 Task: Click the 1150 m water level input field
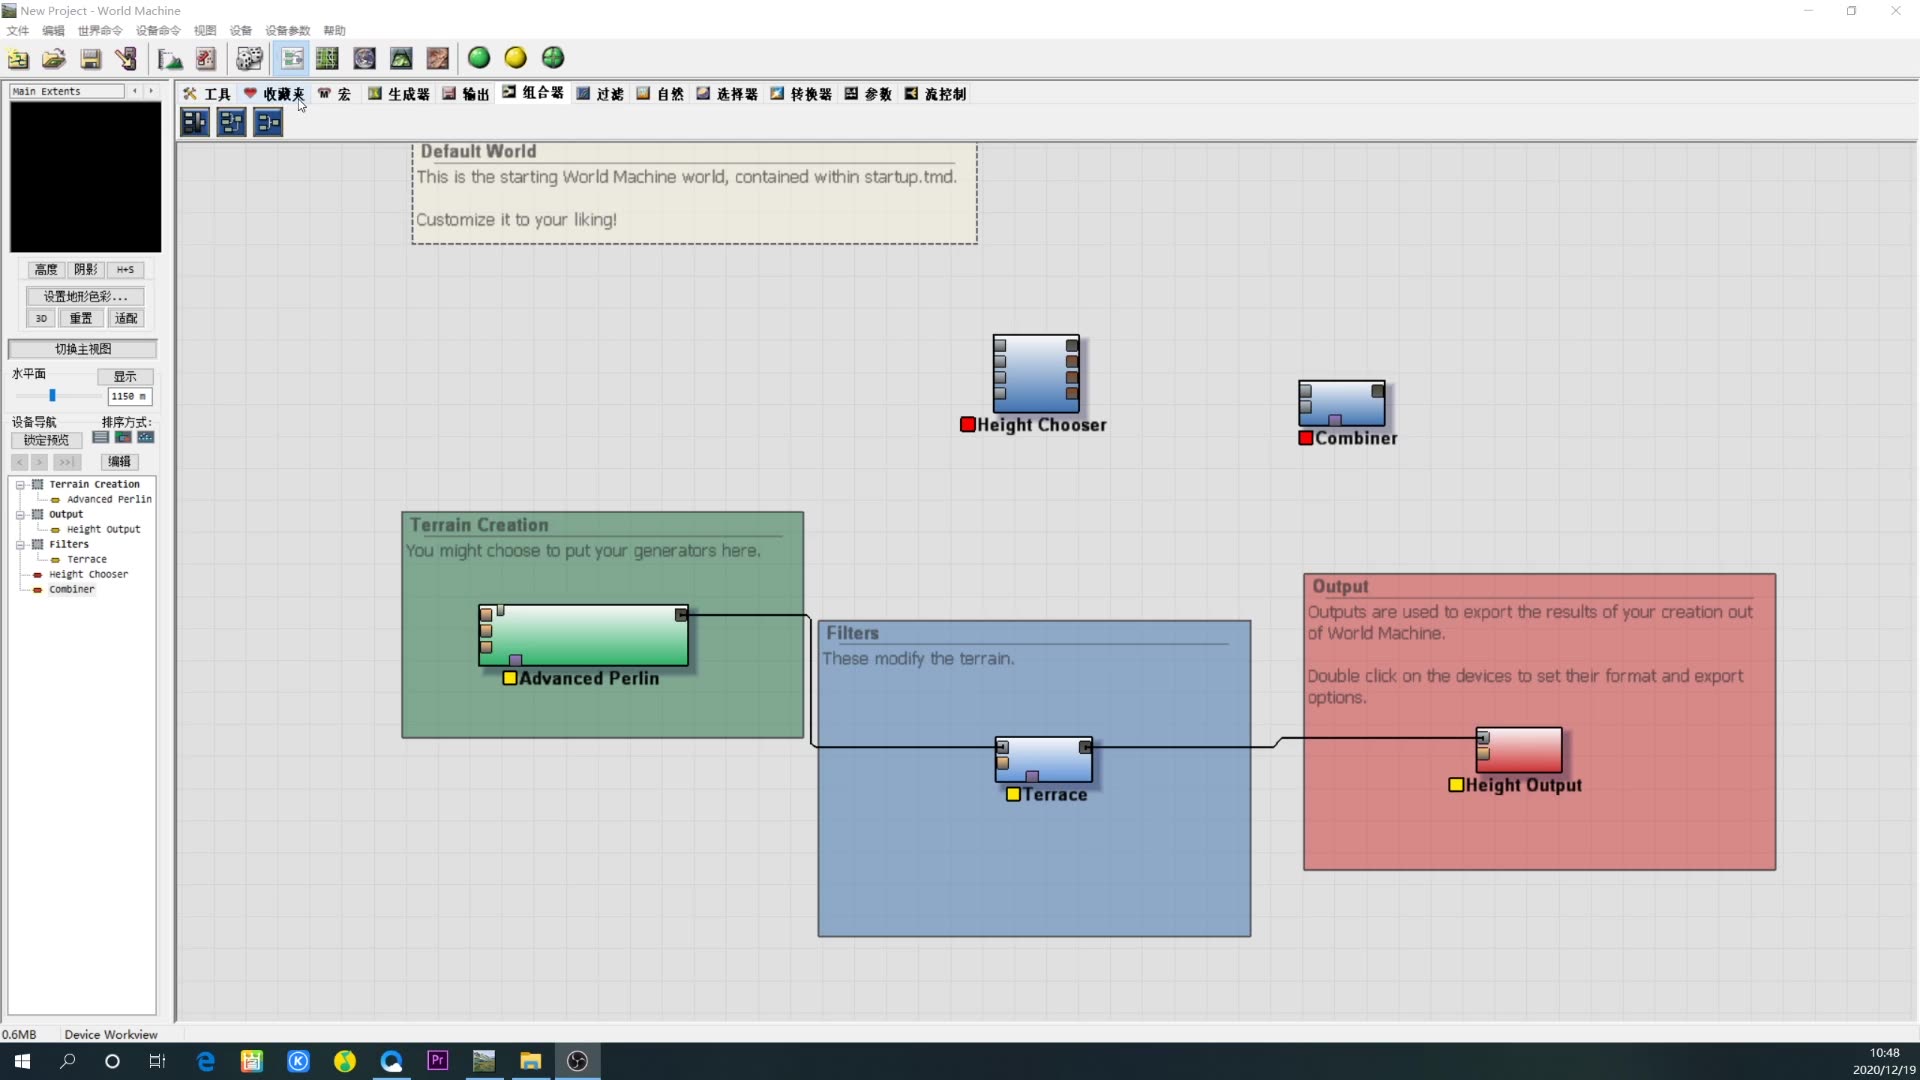pos(129,396)
